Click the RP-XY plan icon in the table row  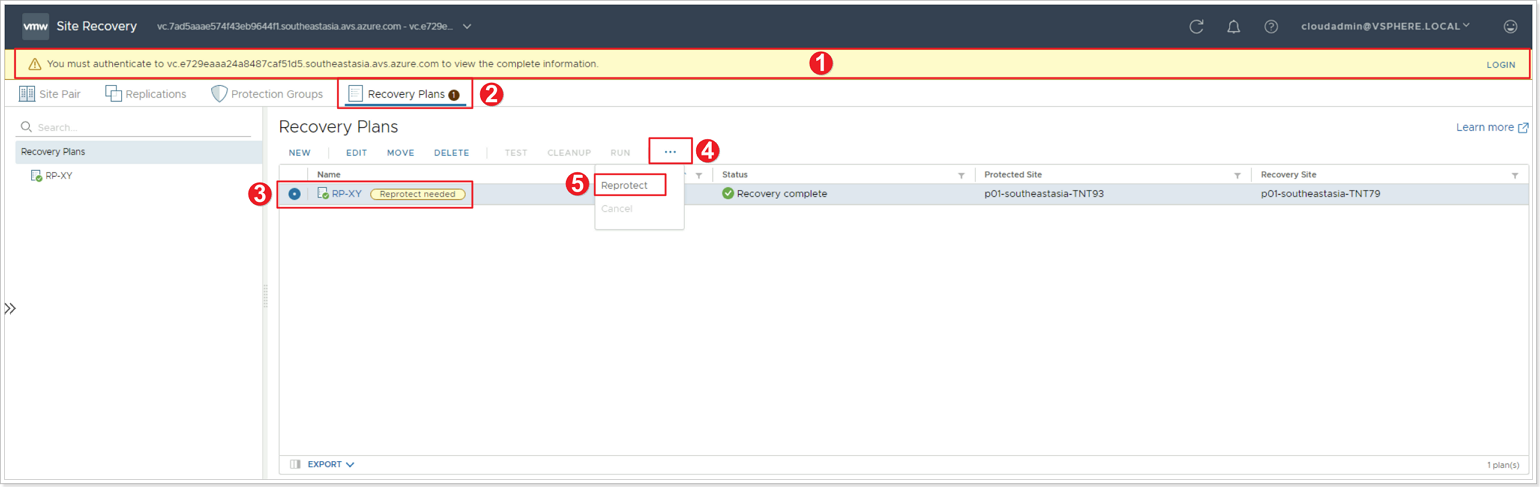coord(323,193)
